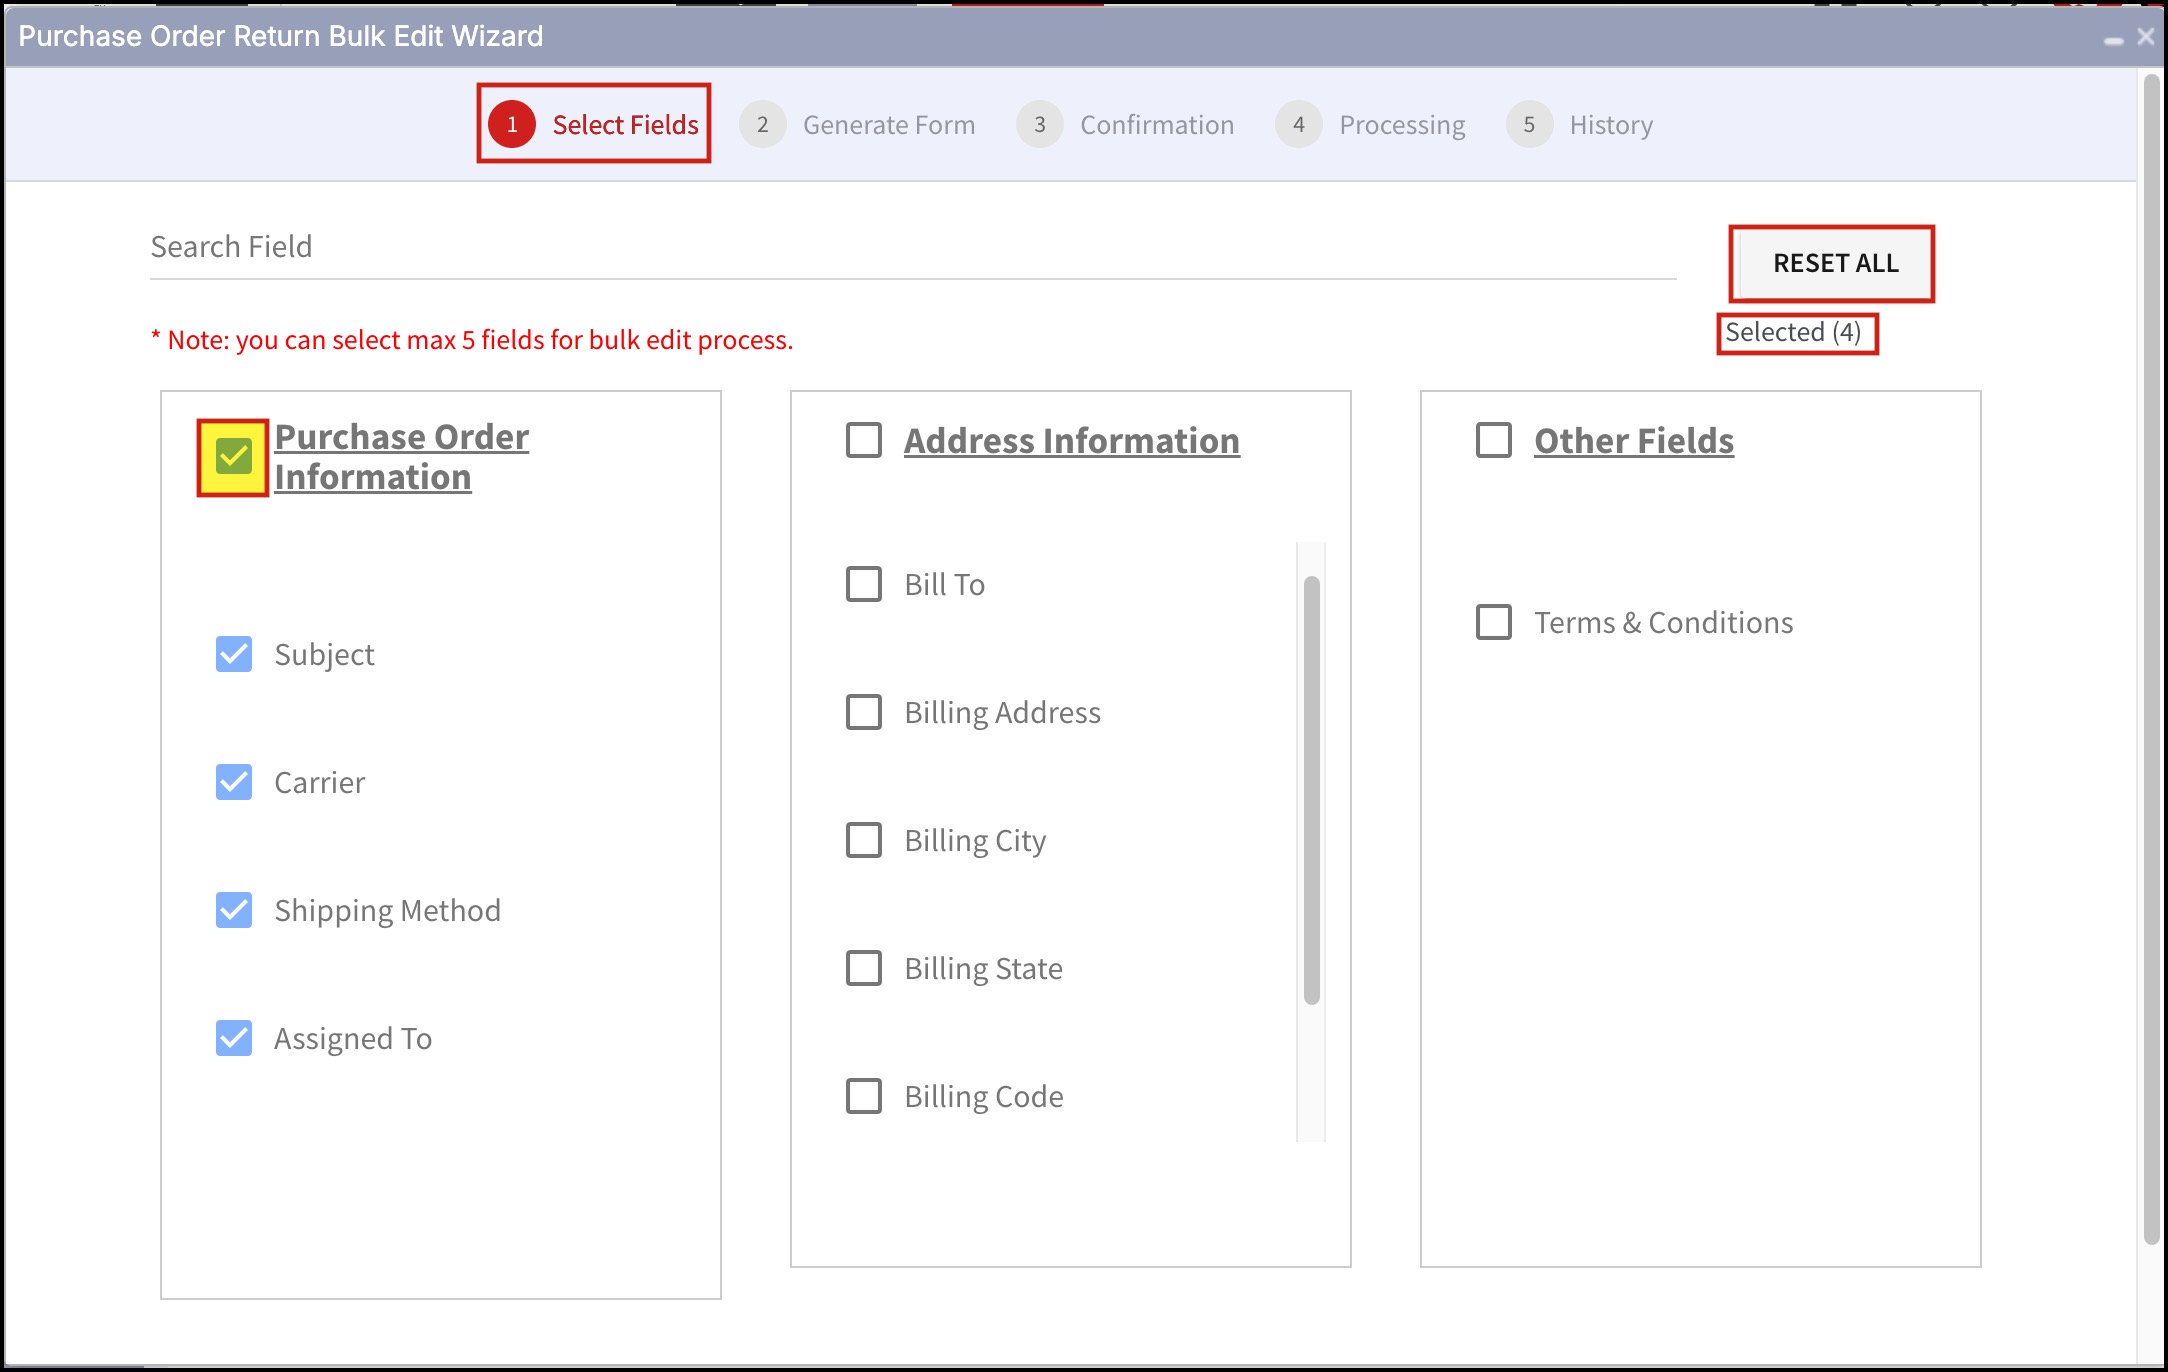Click the Address Information heading link
Screen dimensions: 2168x1372
click(x=1071, y=441)
